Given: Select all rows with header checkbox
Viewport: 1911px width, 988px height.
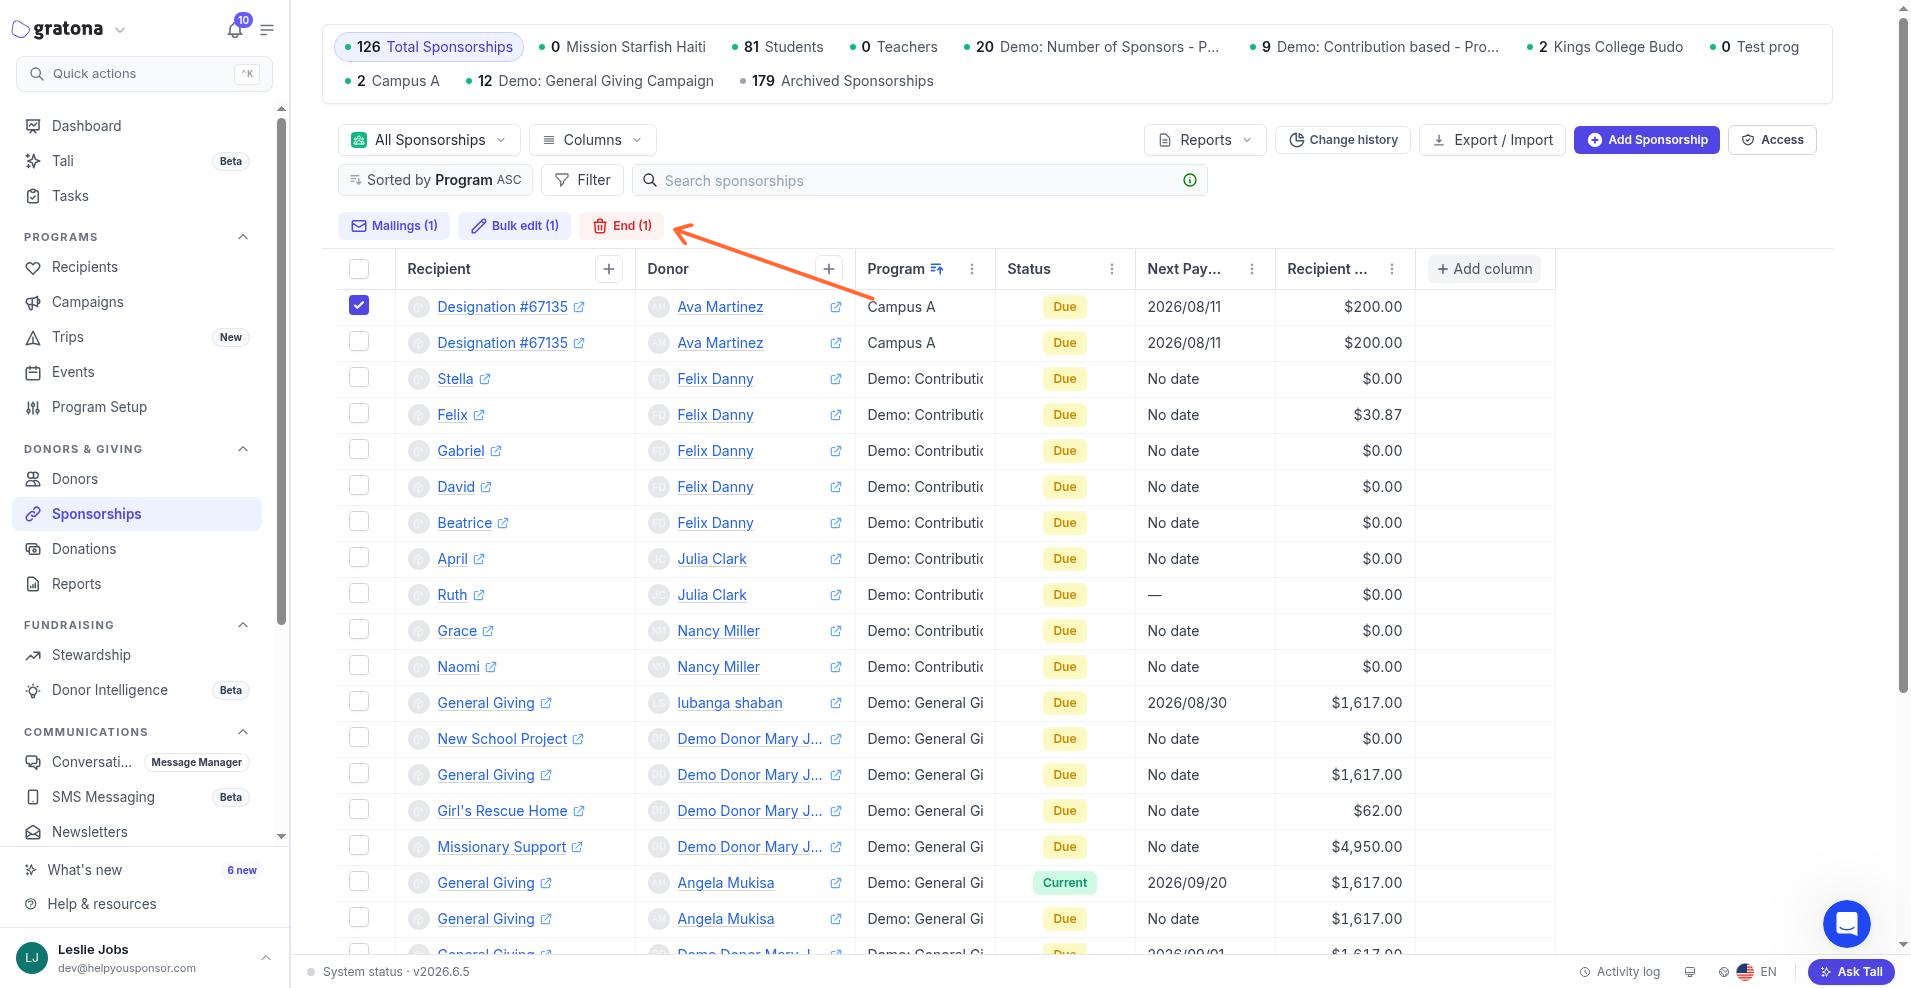Looking at the screenshot, I should (359, 269).
